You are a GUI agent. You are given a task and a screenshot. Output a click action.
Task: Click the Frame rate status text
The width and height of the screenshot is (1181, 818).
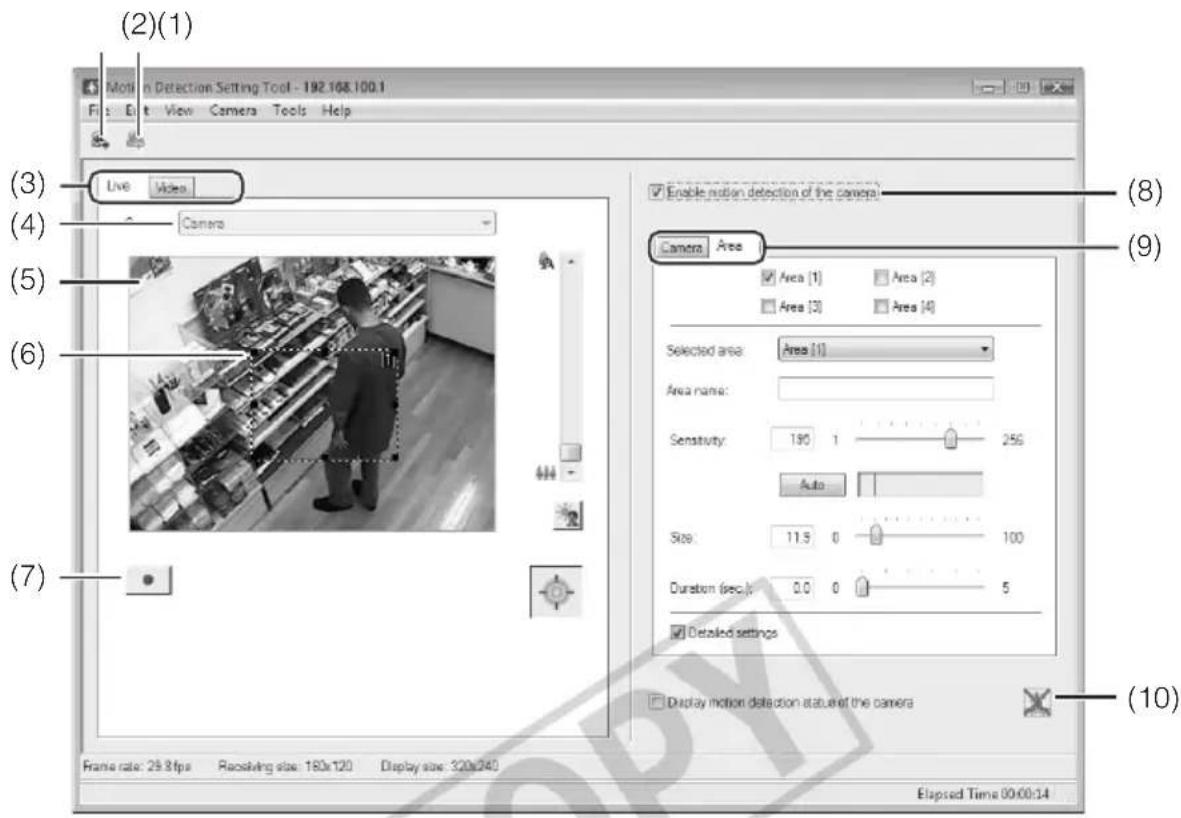136,766
